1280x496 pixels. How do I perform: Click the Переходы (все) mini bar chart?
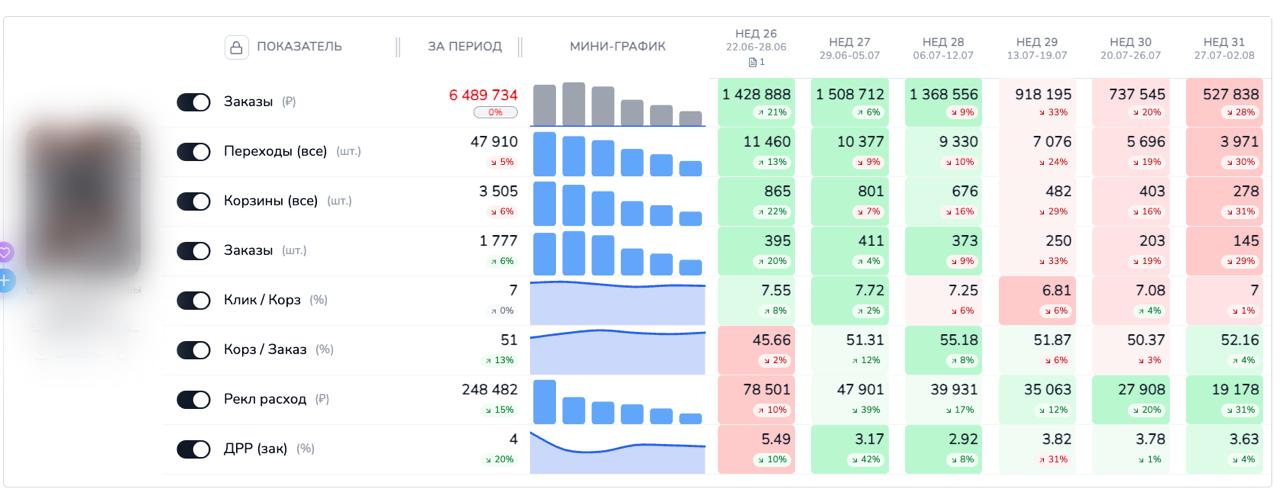617,153
